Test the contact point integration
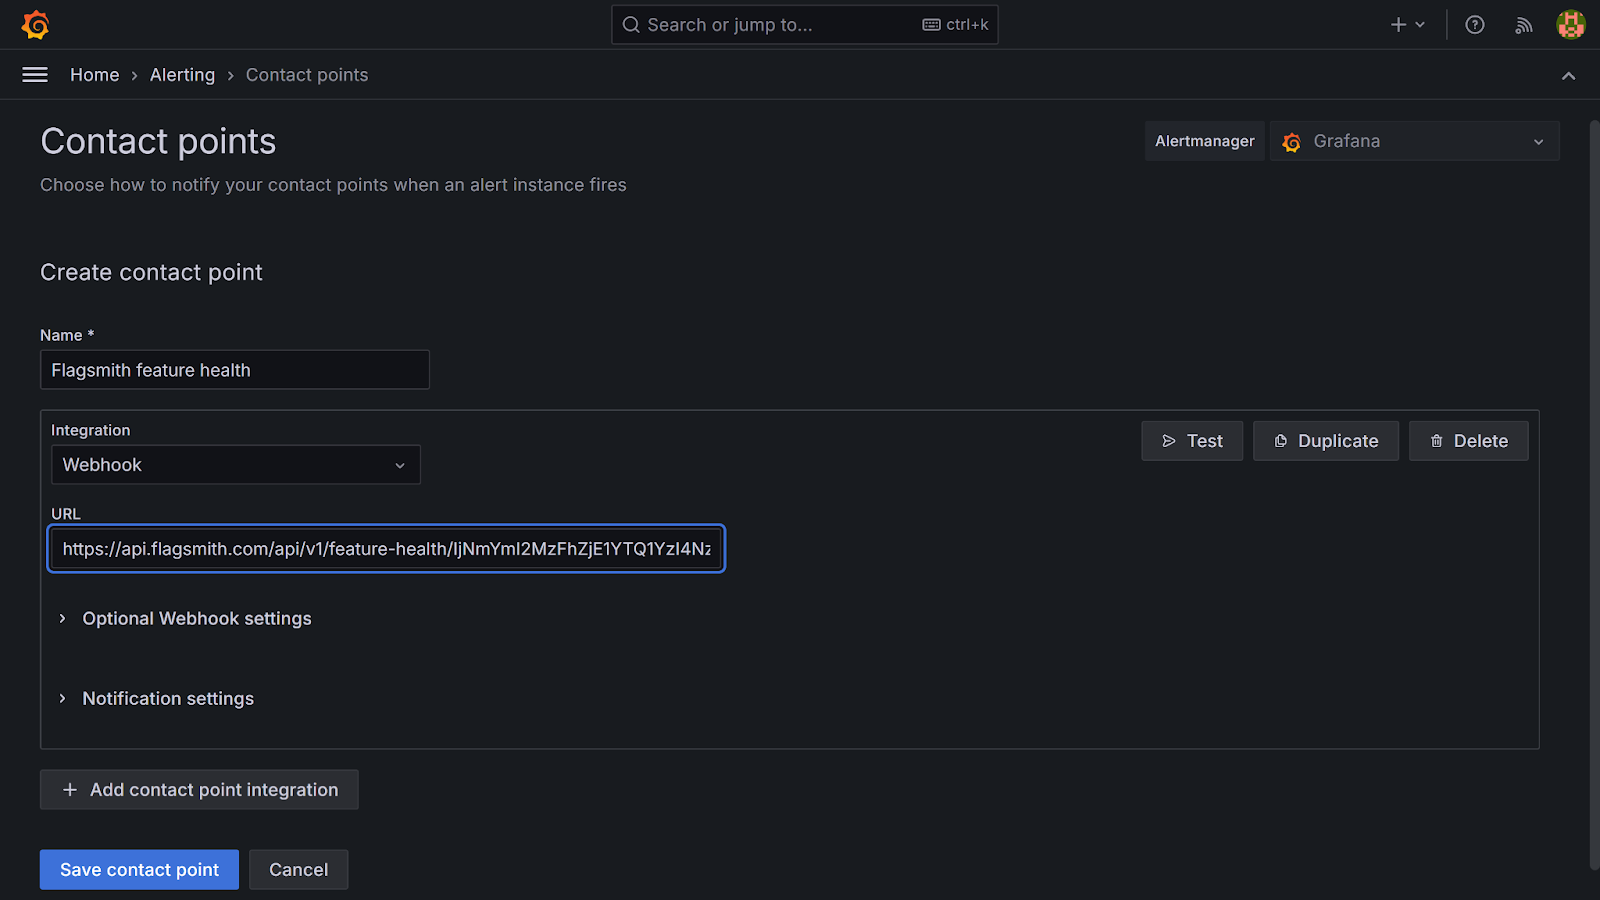 [1192, 441]
